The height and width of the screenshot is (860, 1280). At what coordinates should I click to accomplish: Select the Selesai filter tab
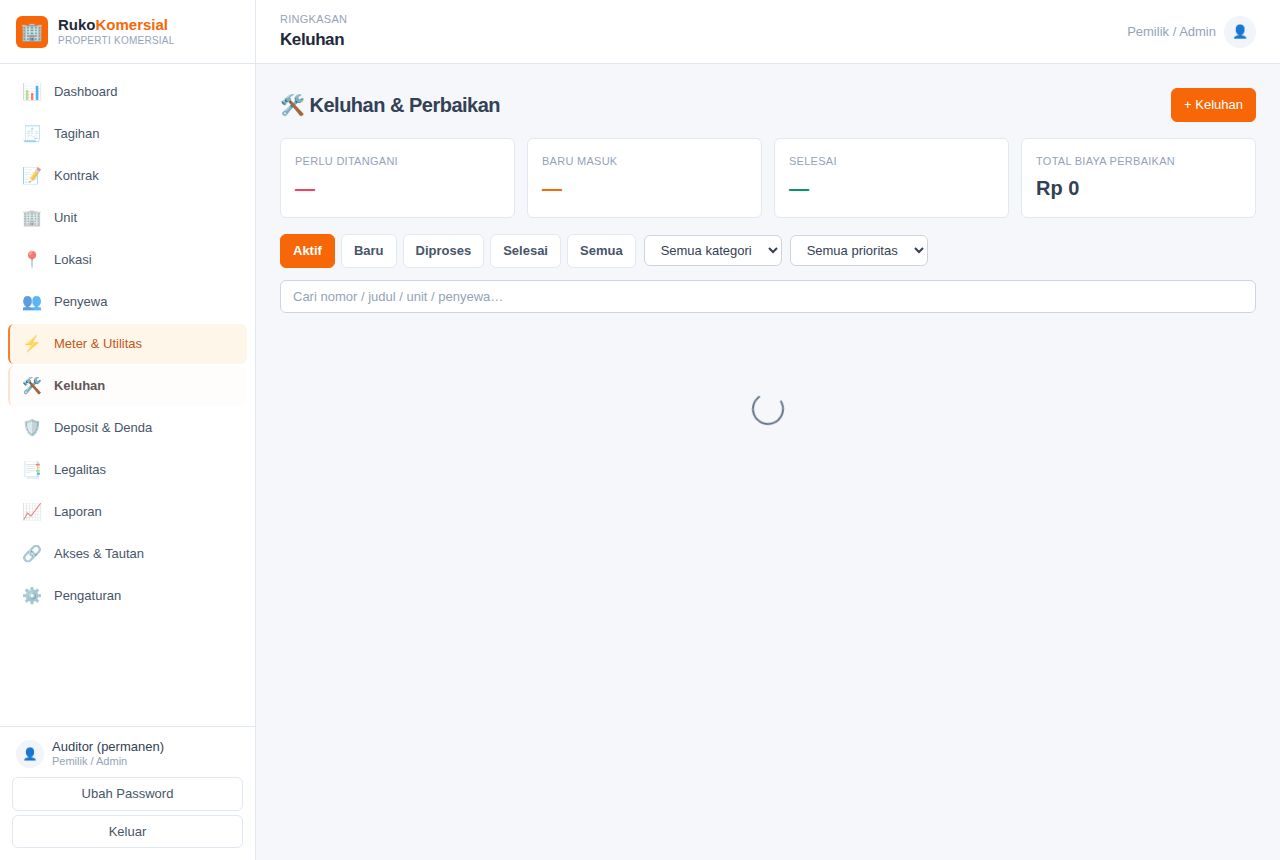tap(525, 251)
